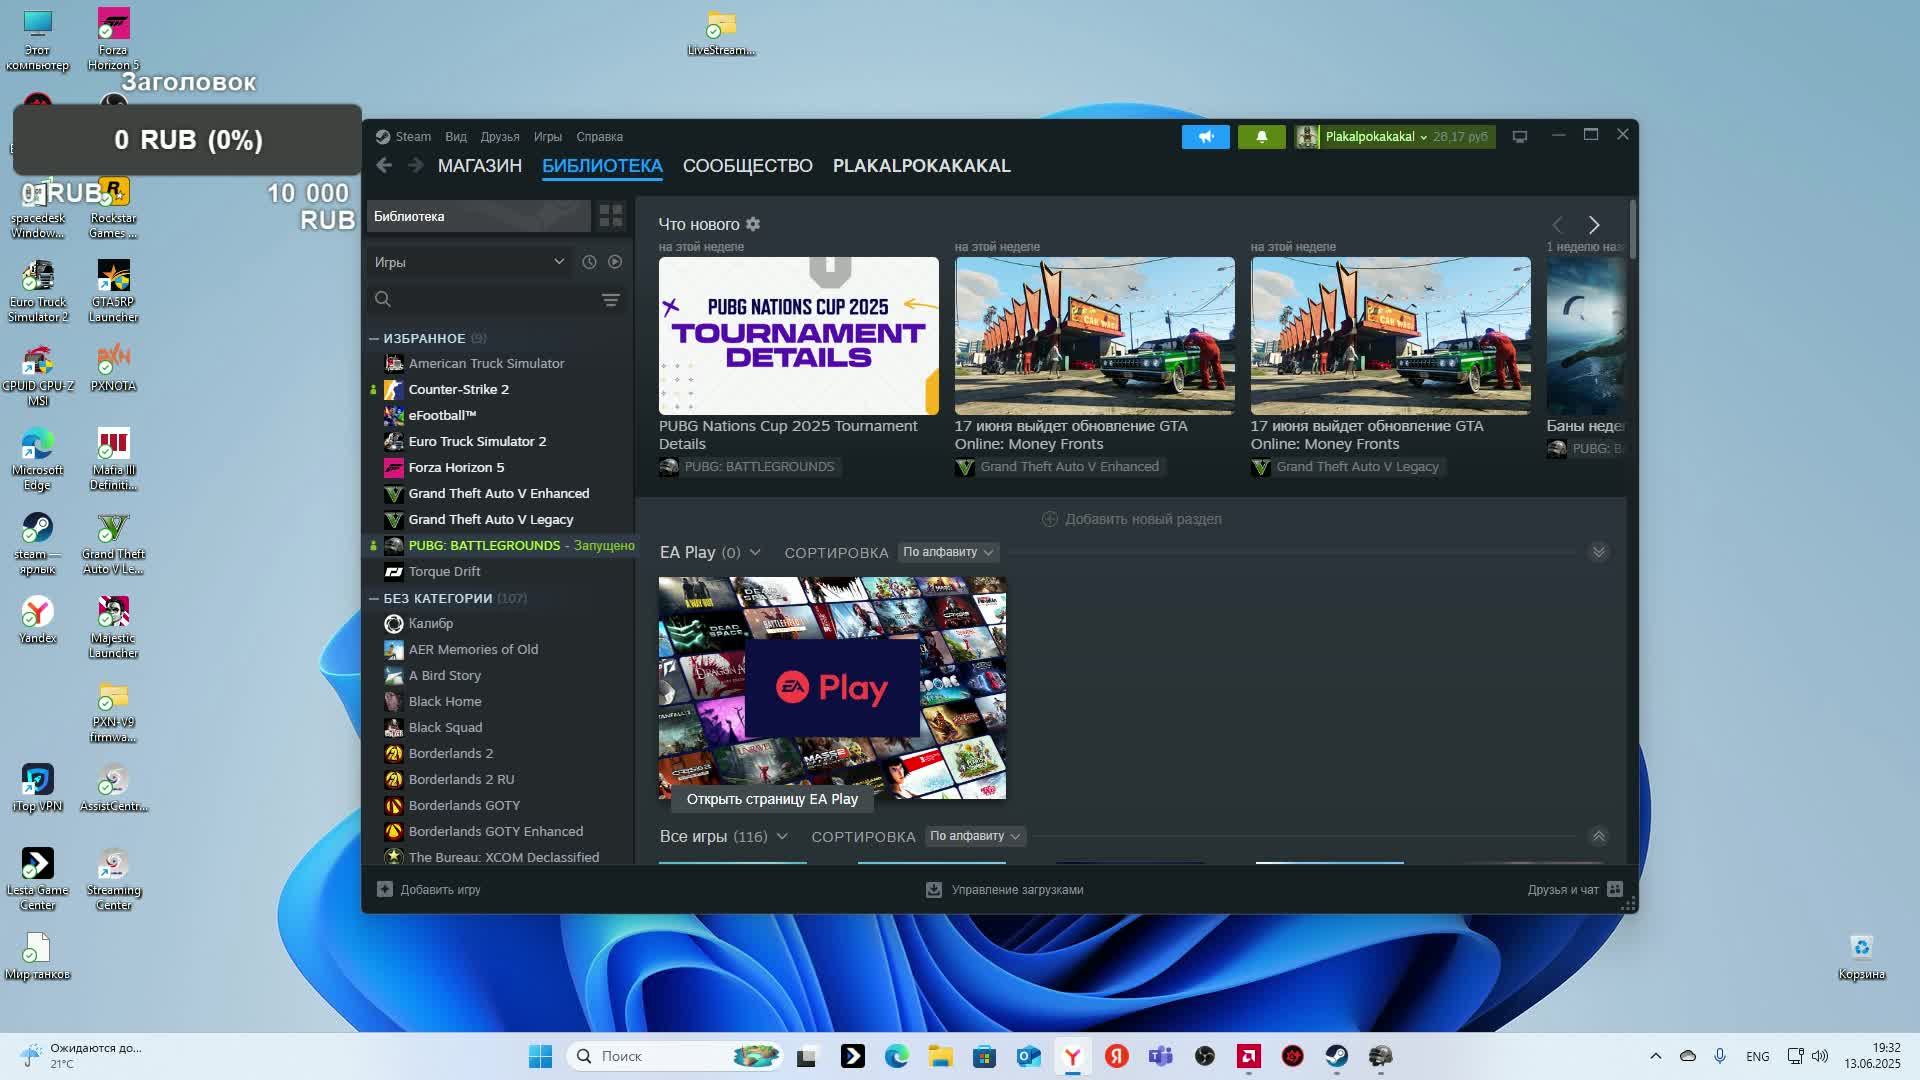Image resolution: width=1920 pixels, height=1080 pixels.
Task: Select Grand Theft Auto V Enhanced entry
Action: coord(500,493)
